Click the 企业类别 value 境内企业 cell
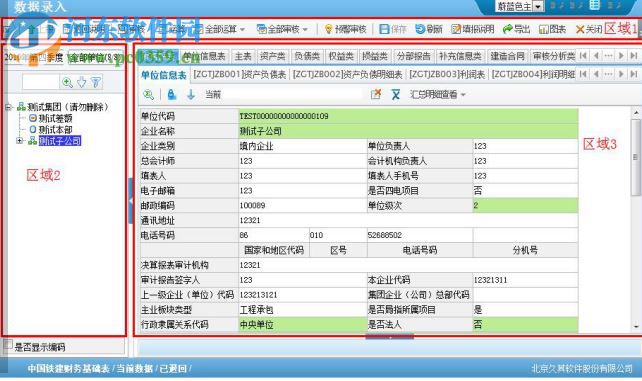642x381 pixels. 303,146
